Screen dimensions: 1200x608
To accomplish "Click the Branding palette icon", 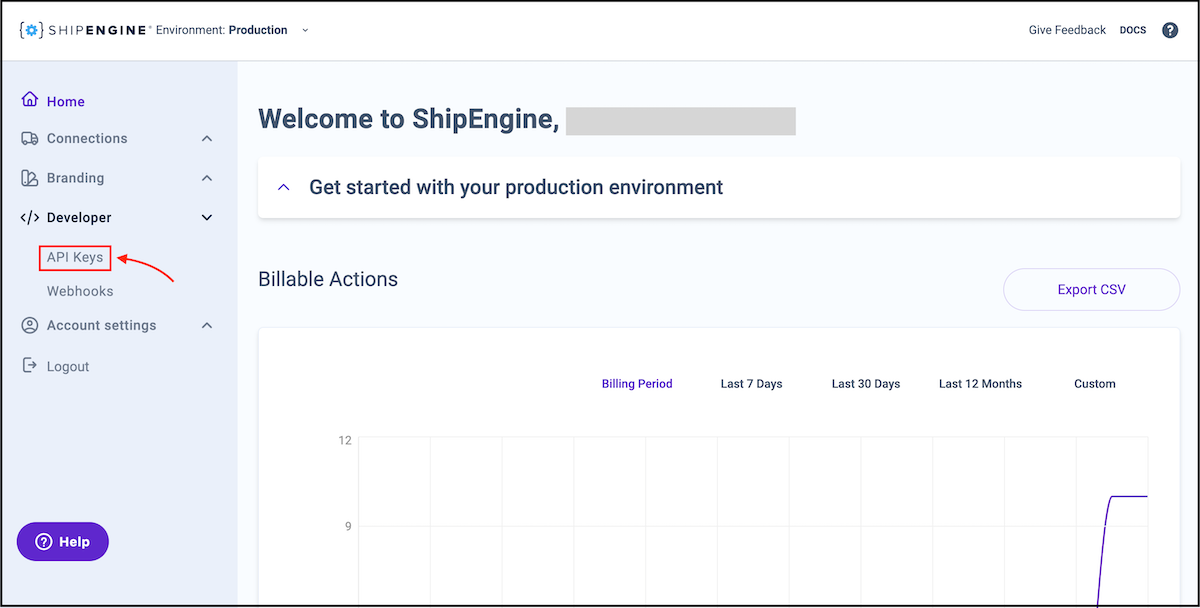I will pyautogui.click(x=30, y=178).
